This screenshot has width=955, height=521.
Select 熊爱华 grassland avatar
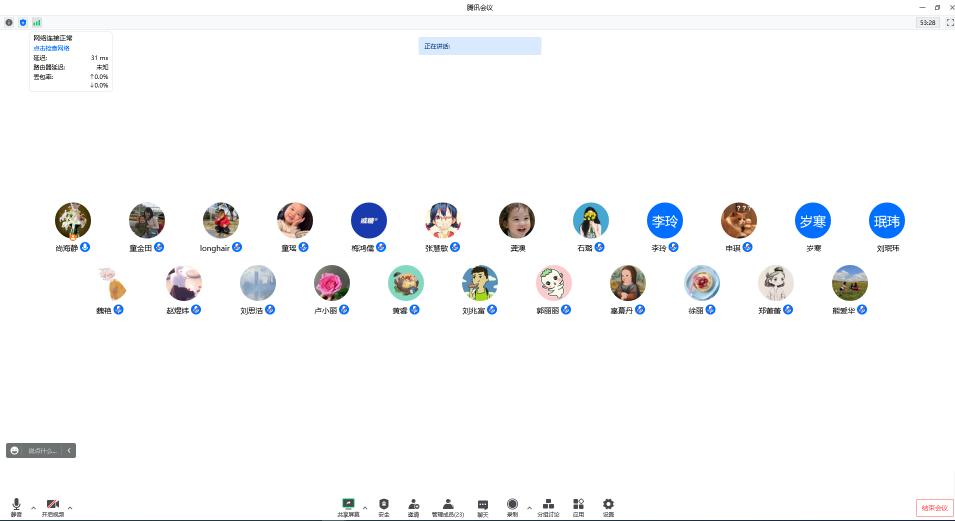click(x=850, y=283)
